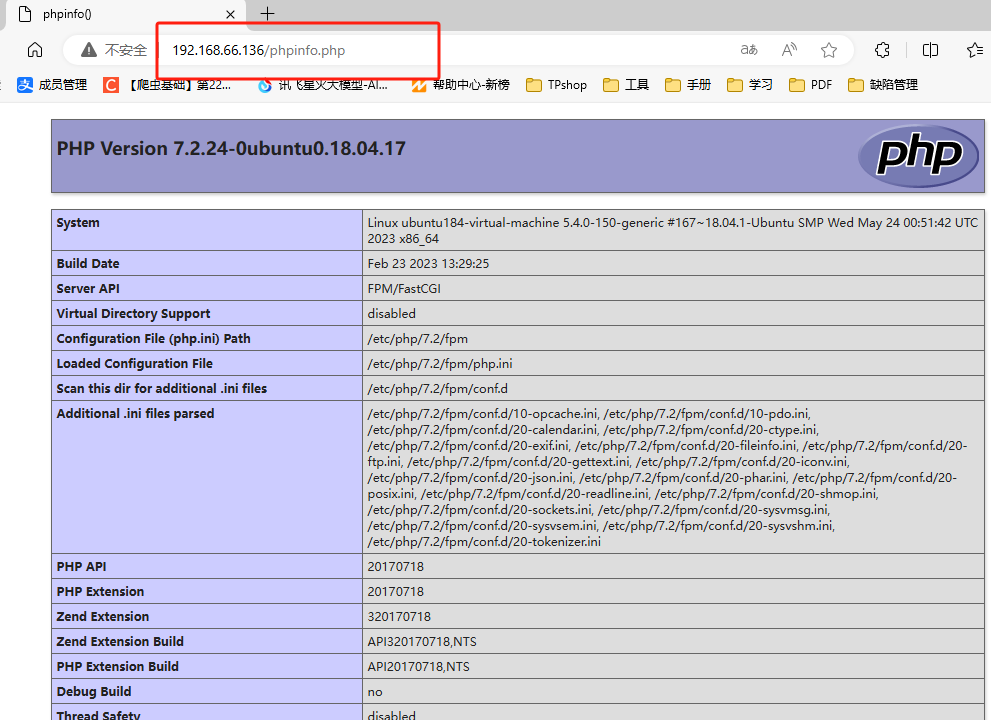The height and width of the screenshot is (720, 991).
Task: Open split screen view icon
Action: (930, 49)
